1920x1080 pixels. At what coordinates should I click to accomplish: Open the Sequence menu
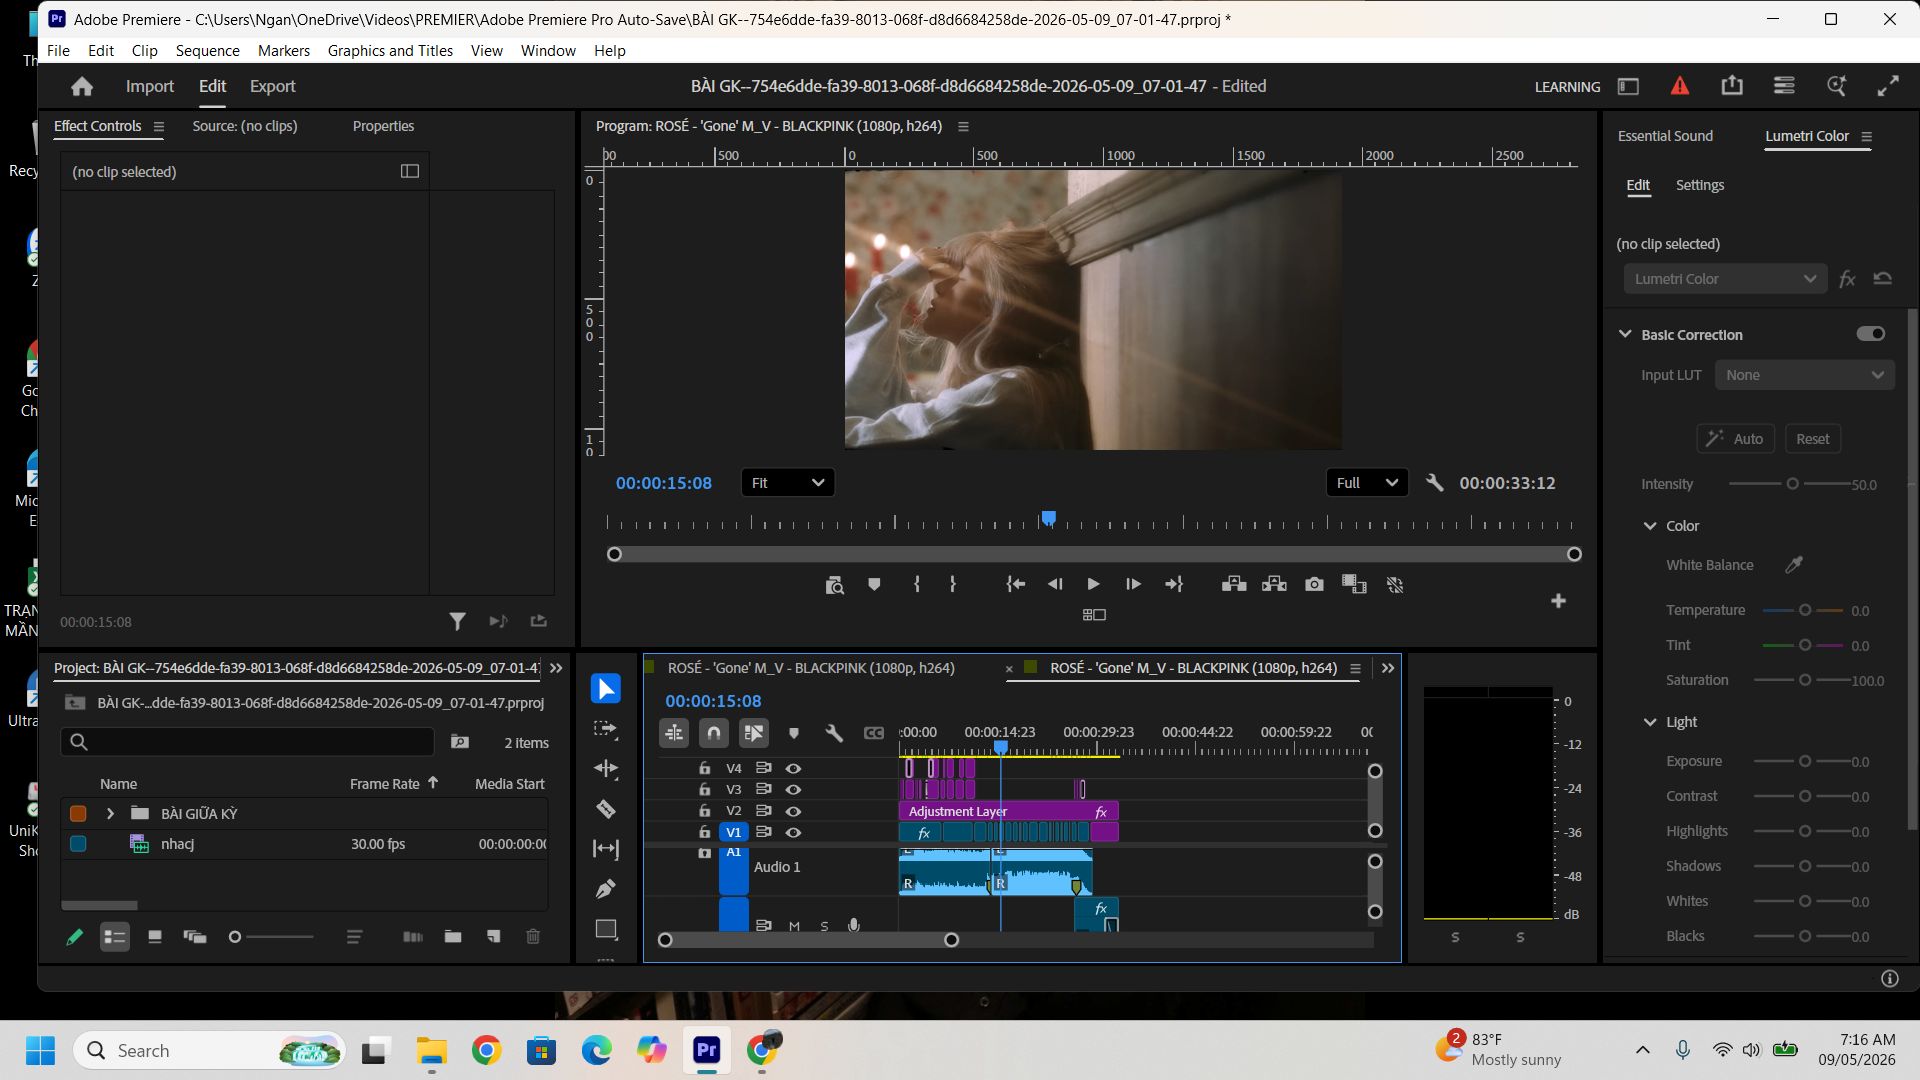[x=207, y=51]
